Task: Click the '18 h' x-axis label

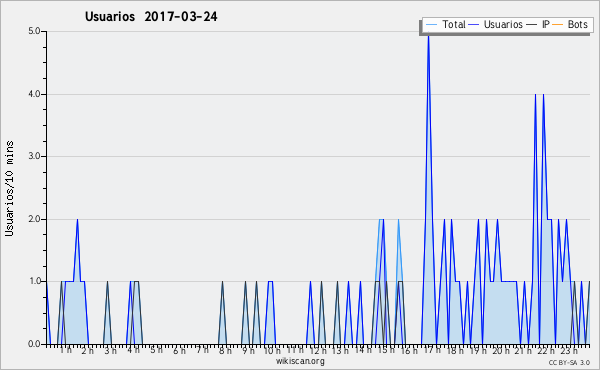Action: (x=455, y=351)
